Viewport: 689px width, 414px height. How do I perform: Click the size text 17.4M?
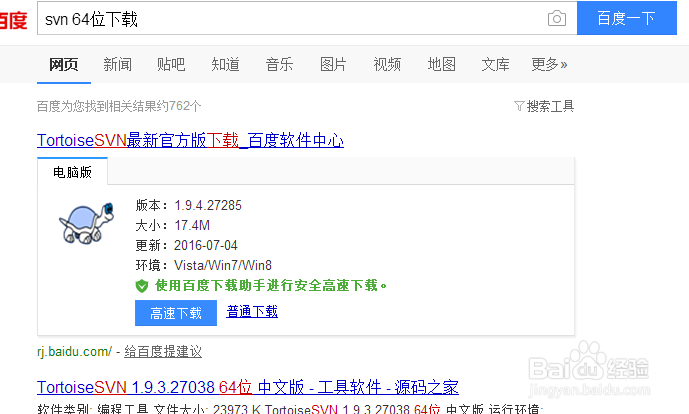[x=192, y=225]
